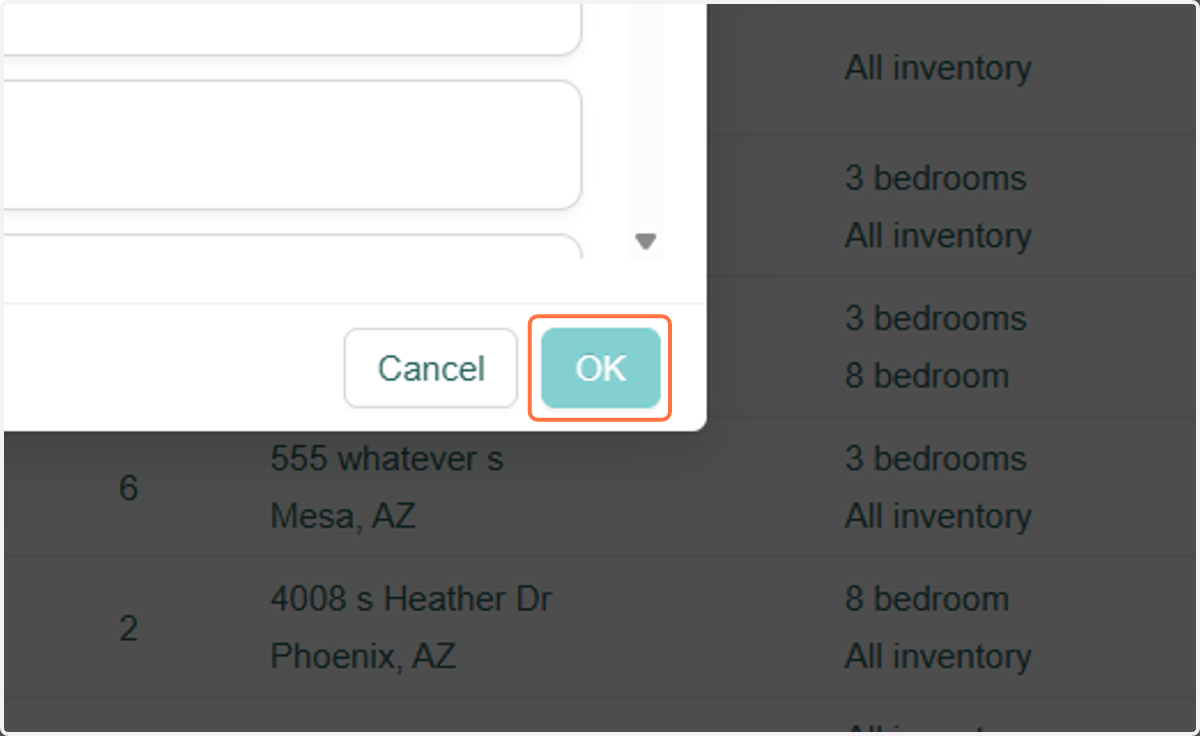Focus the cut-off field just above dialog footer
This screenshot has height=736, width=1200.
(292, 246)
